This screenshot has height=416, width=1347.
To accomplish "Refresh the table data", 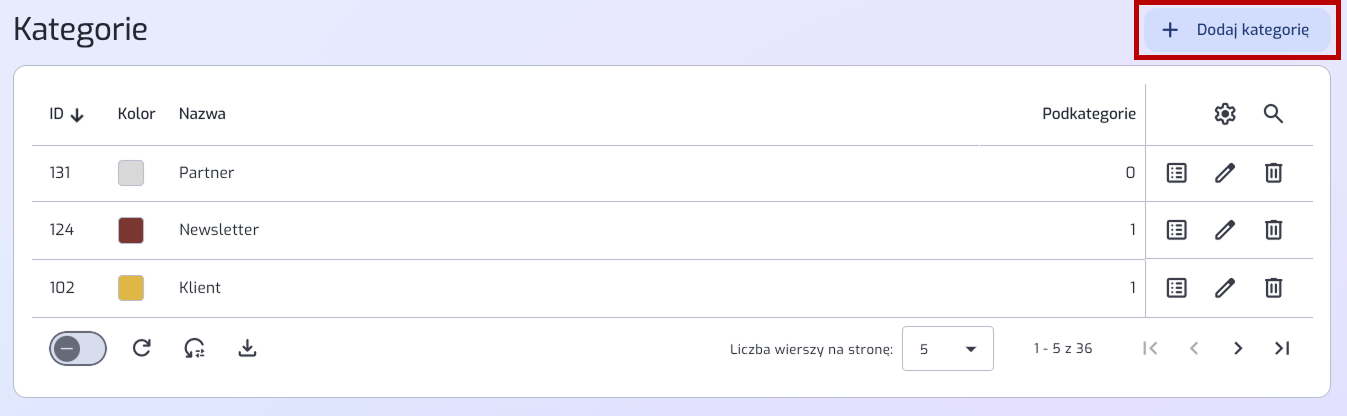I will [x=142, y=348].
